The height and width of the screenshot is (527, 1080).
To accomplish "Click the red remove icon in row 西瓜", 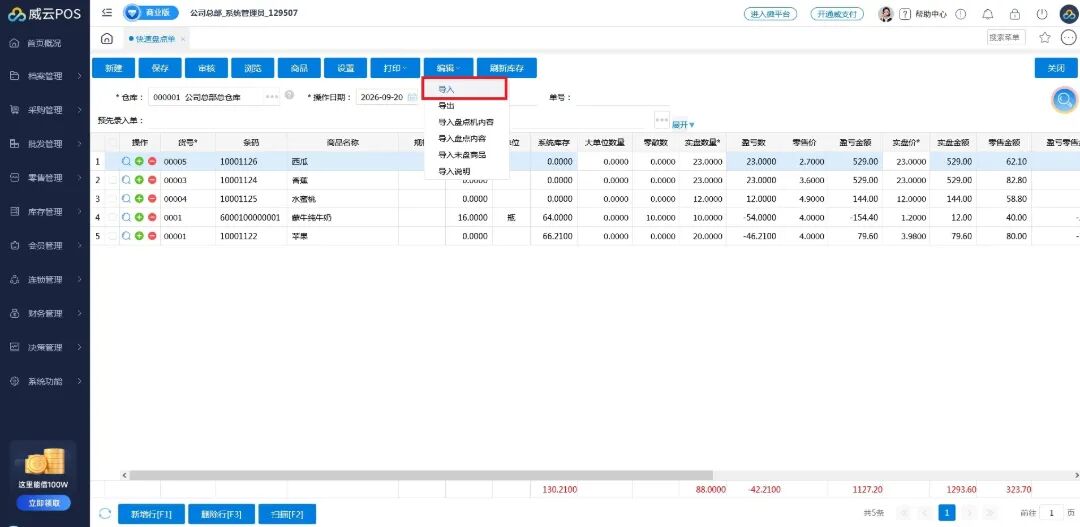I will click(x=152, y=161).
